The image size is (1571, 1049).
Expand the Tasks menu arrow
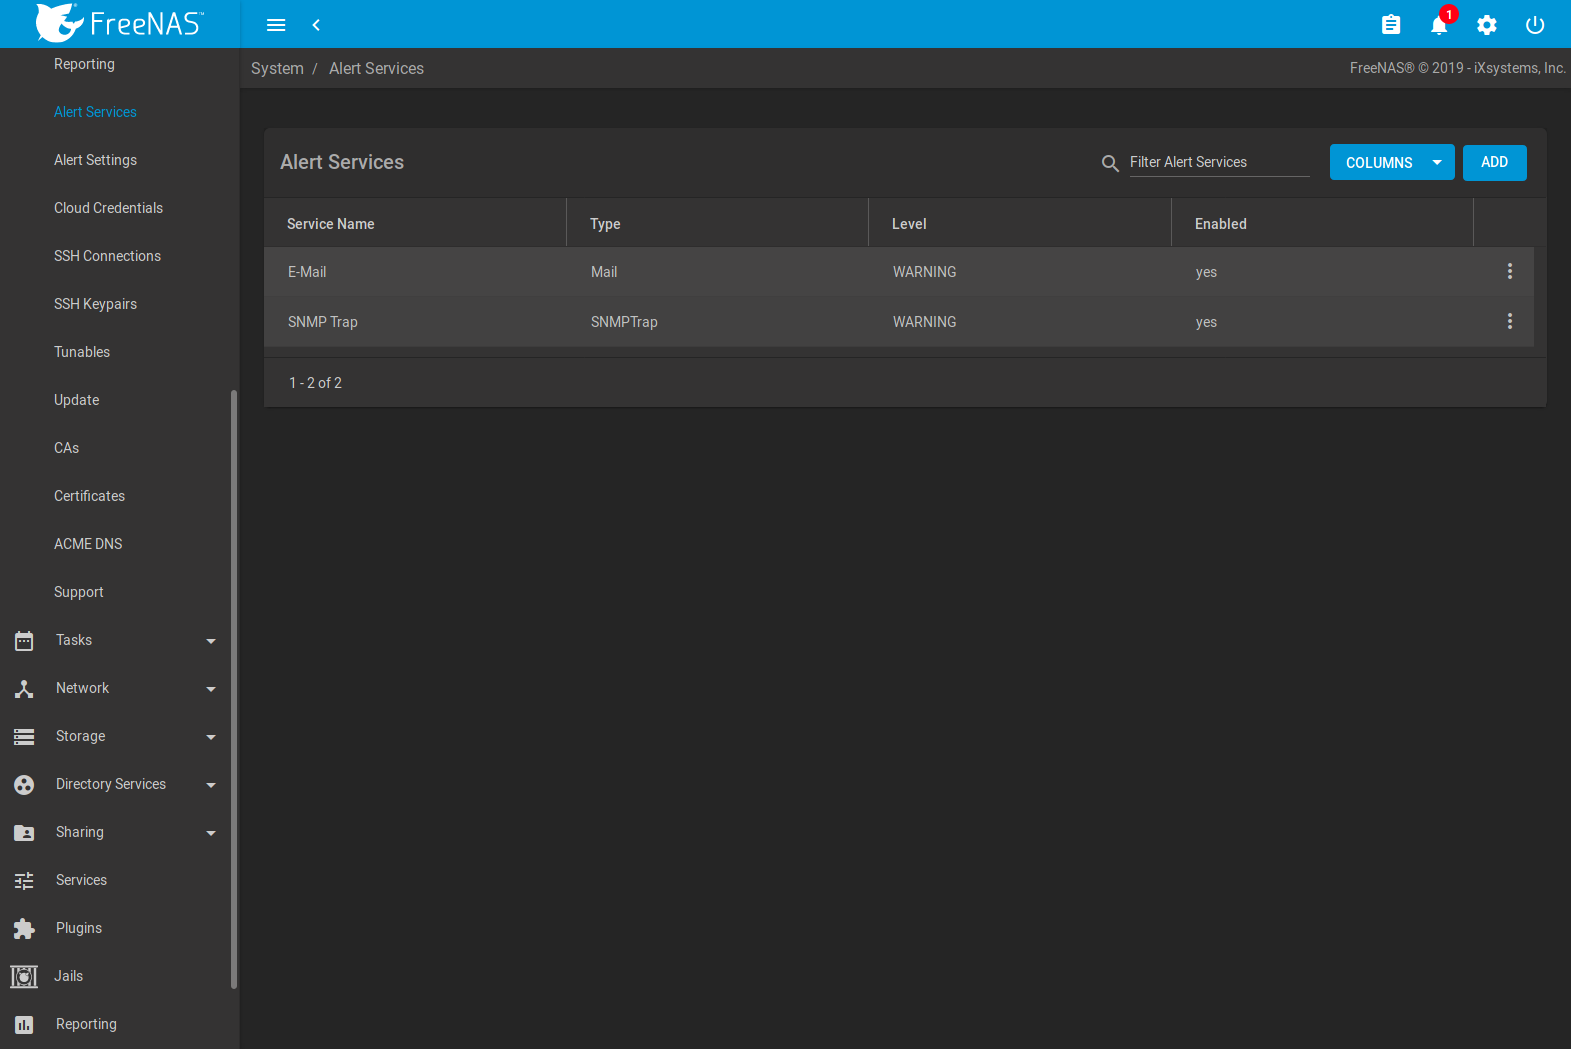click(211, 641)
